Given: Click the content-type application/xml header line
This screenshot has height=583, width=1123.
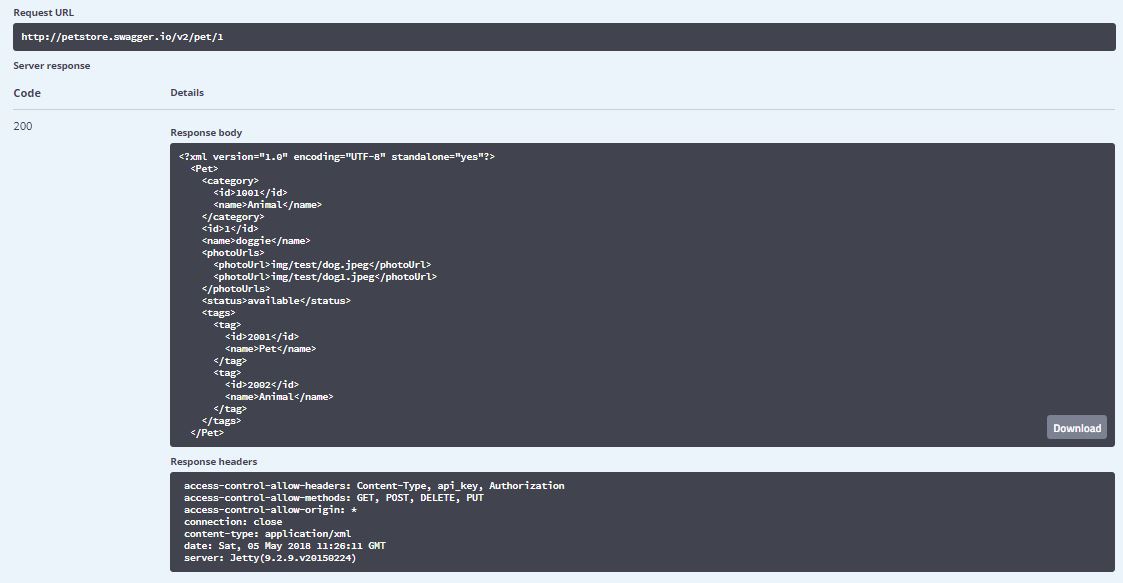Looking at the screenshot, I should tap(267, 534).
